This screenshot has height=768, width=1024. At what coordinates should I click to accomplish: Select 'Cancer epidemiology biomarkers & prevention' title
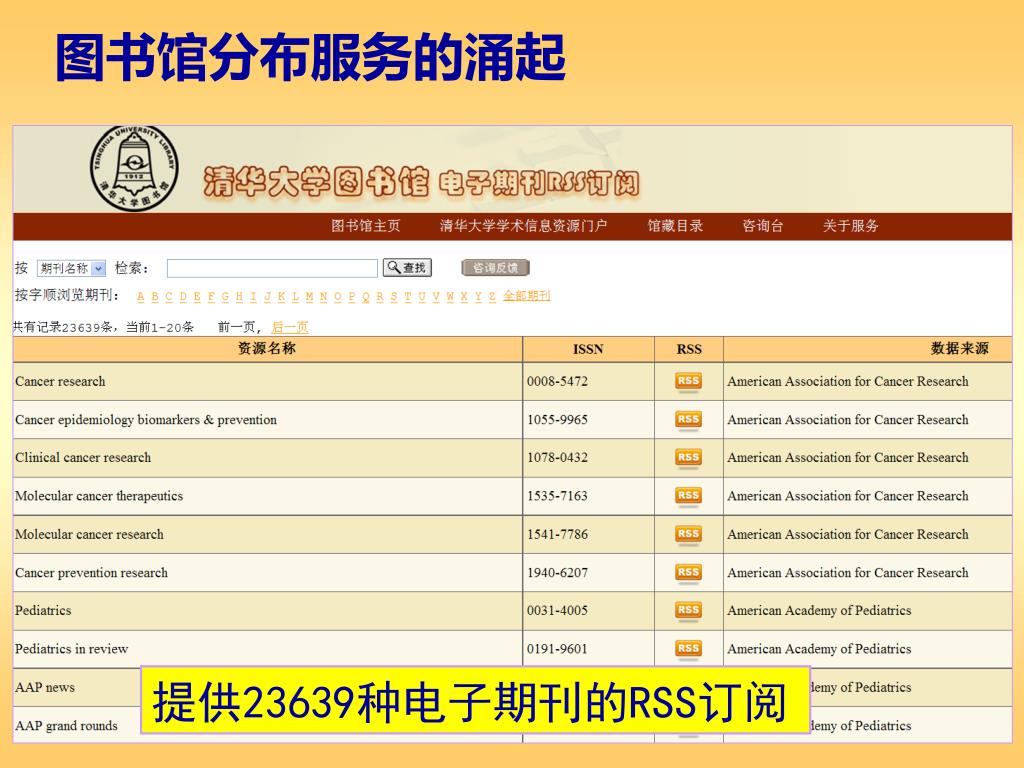tap(146, 420)
